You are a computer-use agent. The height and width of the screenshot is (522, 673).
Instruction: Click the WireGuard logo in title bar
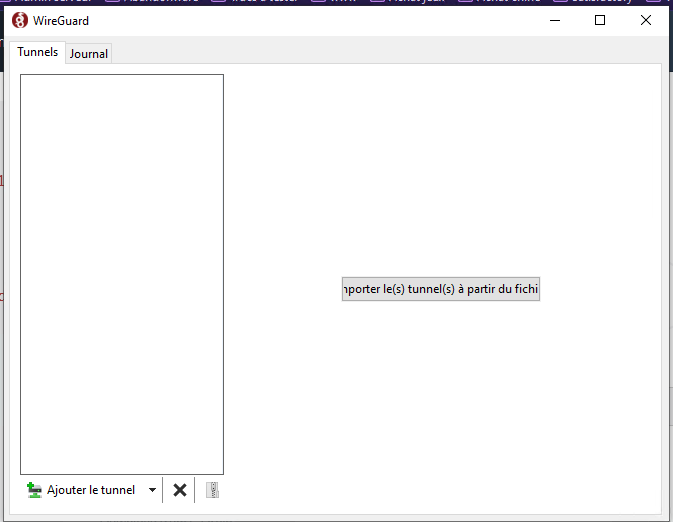tap(20, 20)
